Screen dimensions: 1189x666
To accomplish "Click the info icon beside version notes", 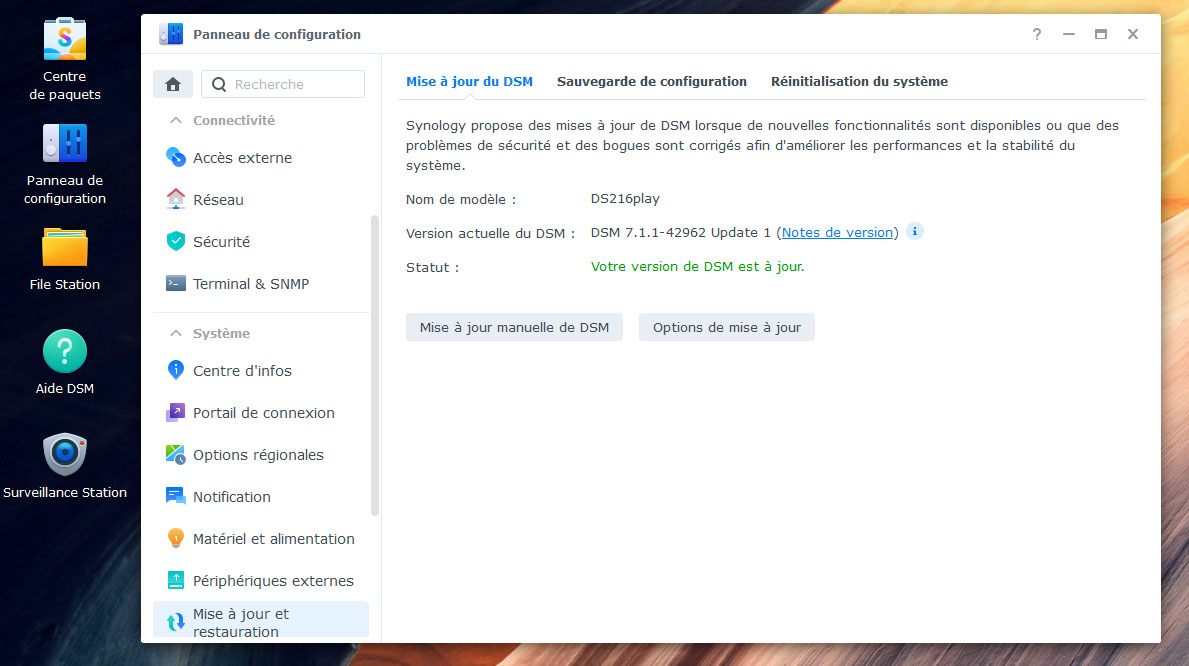I will pyautogui.click(x=915, y=232).
